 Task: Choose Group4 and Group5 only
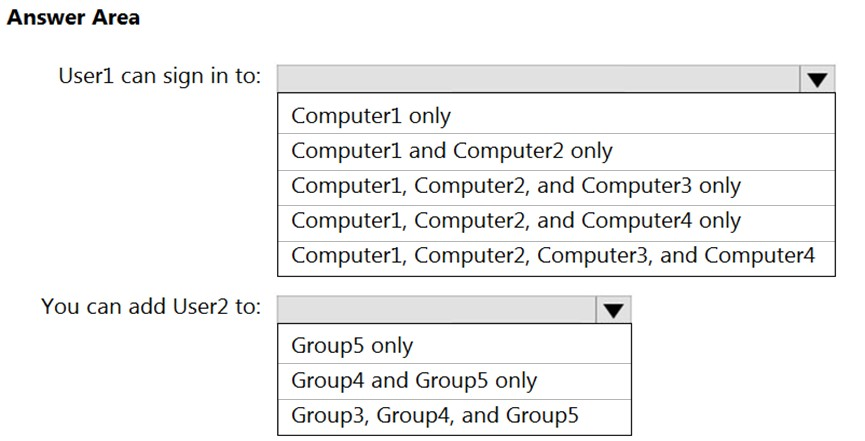pos(454,381)
